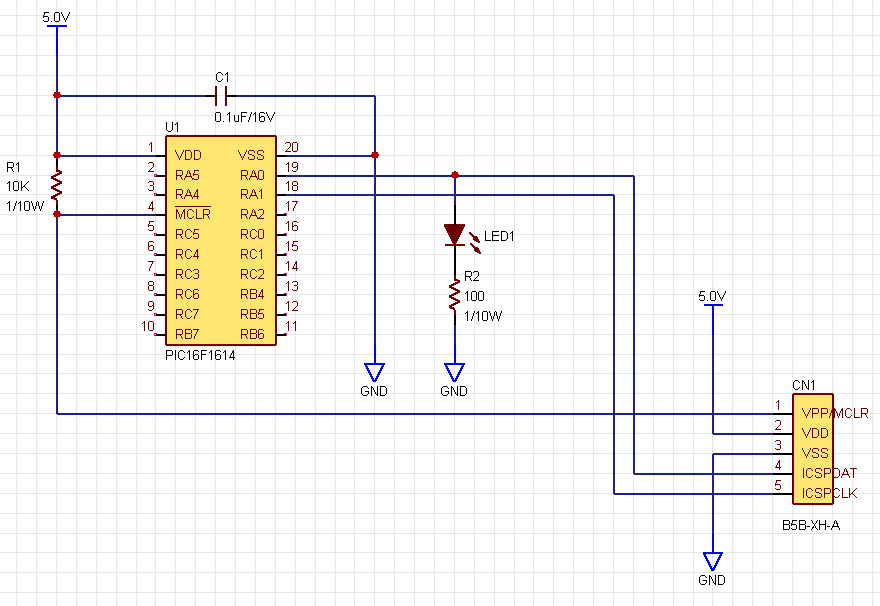
Task: Select the MCLR pin label on U1
Action: click(x=193, y=214)
